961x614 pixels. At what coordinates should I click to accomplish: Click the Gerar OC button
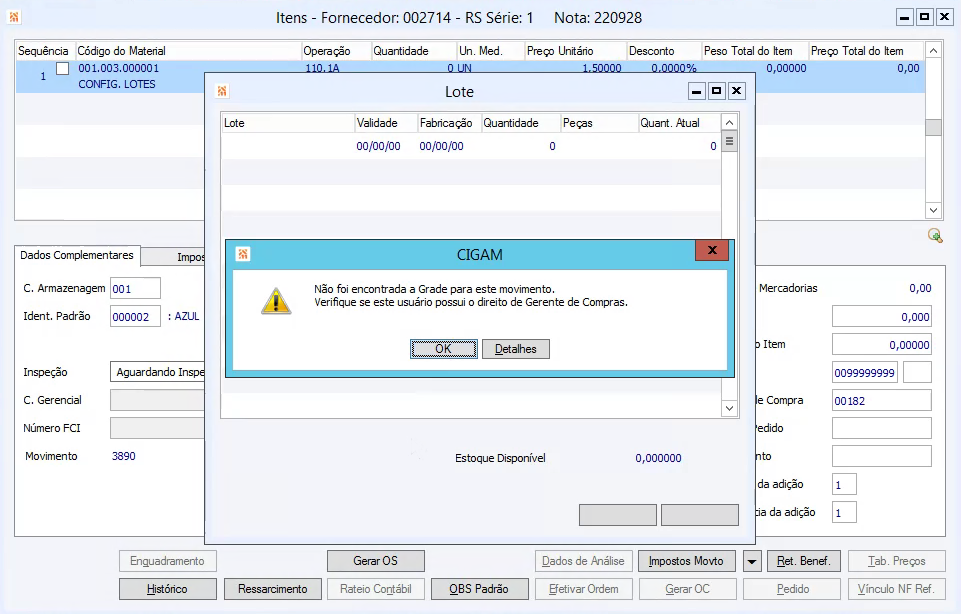(x=686, y=589)
